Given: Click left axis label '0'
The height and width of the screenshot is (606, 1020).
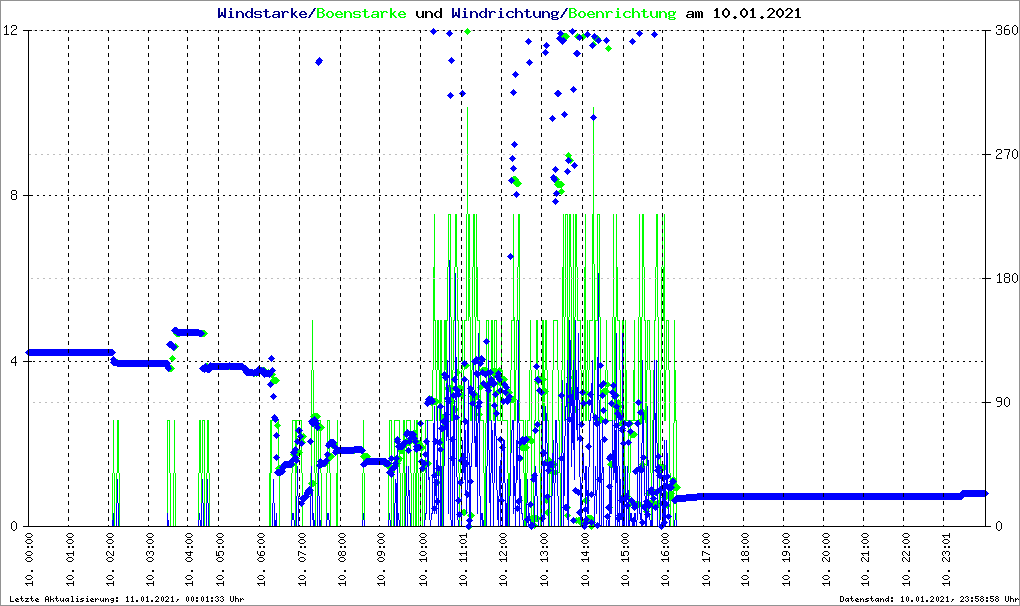Looking at the screenshot, I should [14, 527].
